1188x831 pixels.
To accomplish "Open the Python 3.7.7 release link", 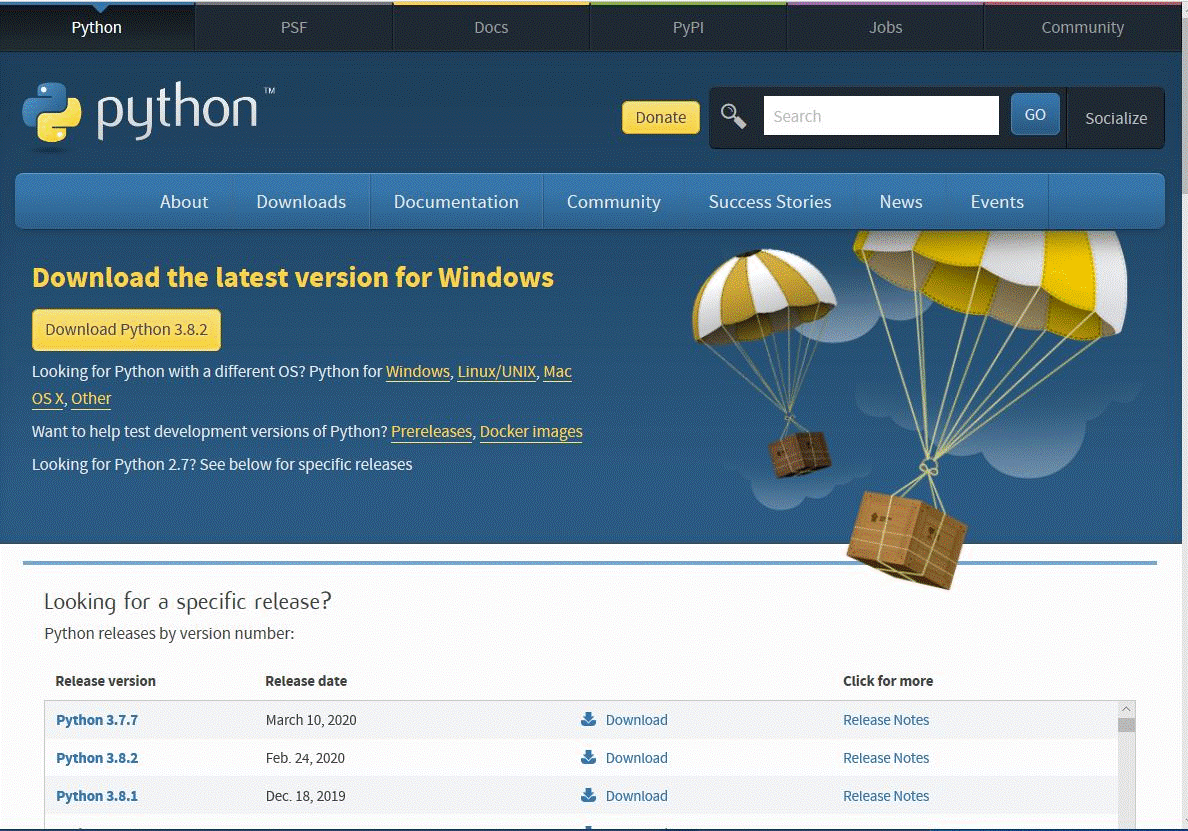I will (x=97, y=720).
